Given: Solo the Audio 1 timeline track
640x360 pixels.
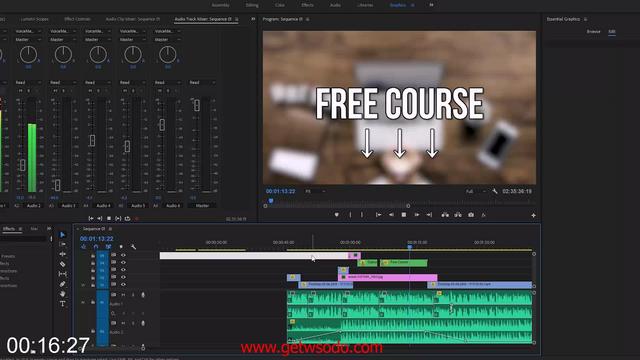Looking at the screenshot, I should (133, 295).
